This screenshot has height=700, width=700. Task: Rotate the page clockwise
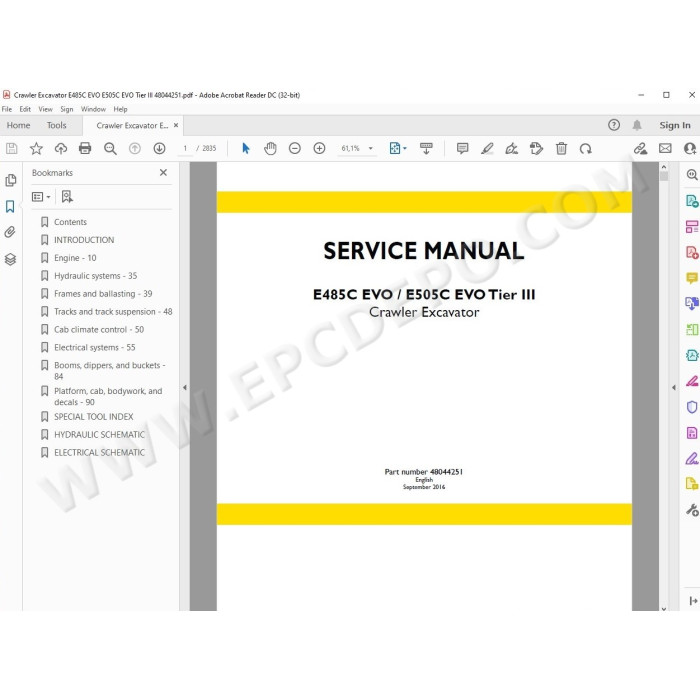[x=586, y=148]
